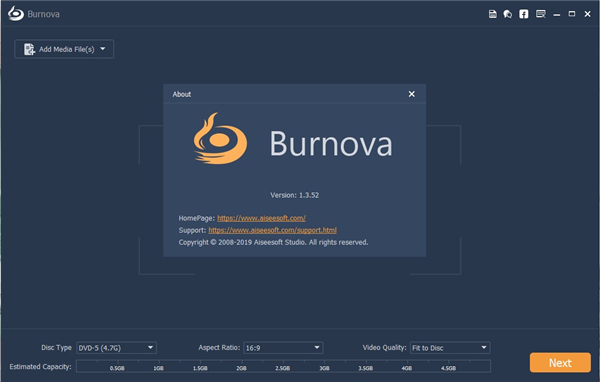Open the Disc Type DVD-5 dropdown
This screenshot has height=382, width=600.
tap(116, 348)
